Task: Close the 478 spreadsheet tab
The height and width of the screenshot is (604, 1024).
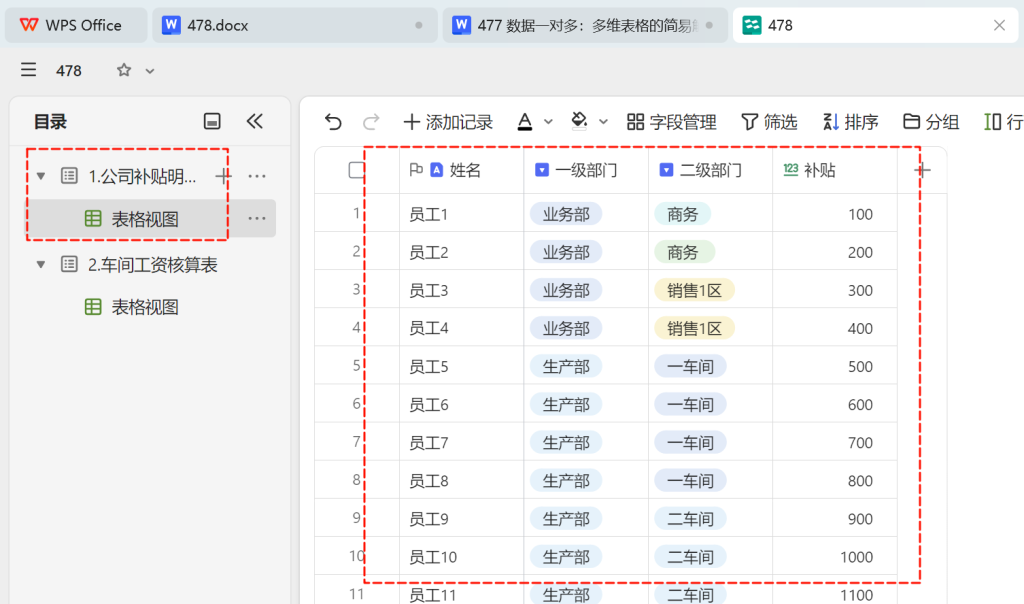Action: tap(999, 25)
